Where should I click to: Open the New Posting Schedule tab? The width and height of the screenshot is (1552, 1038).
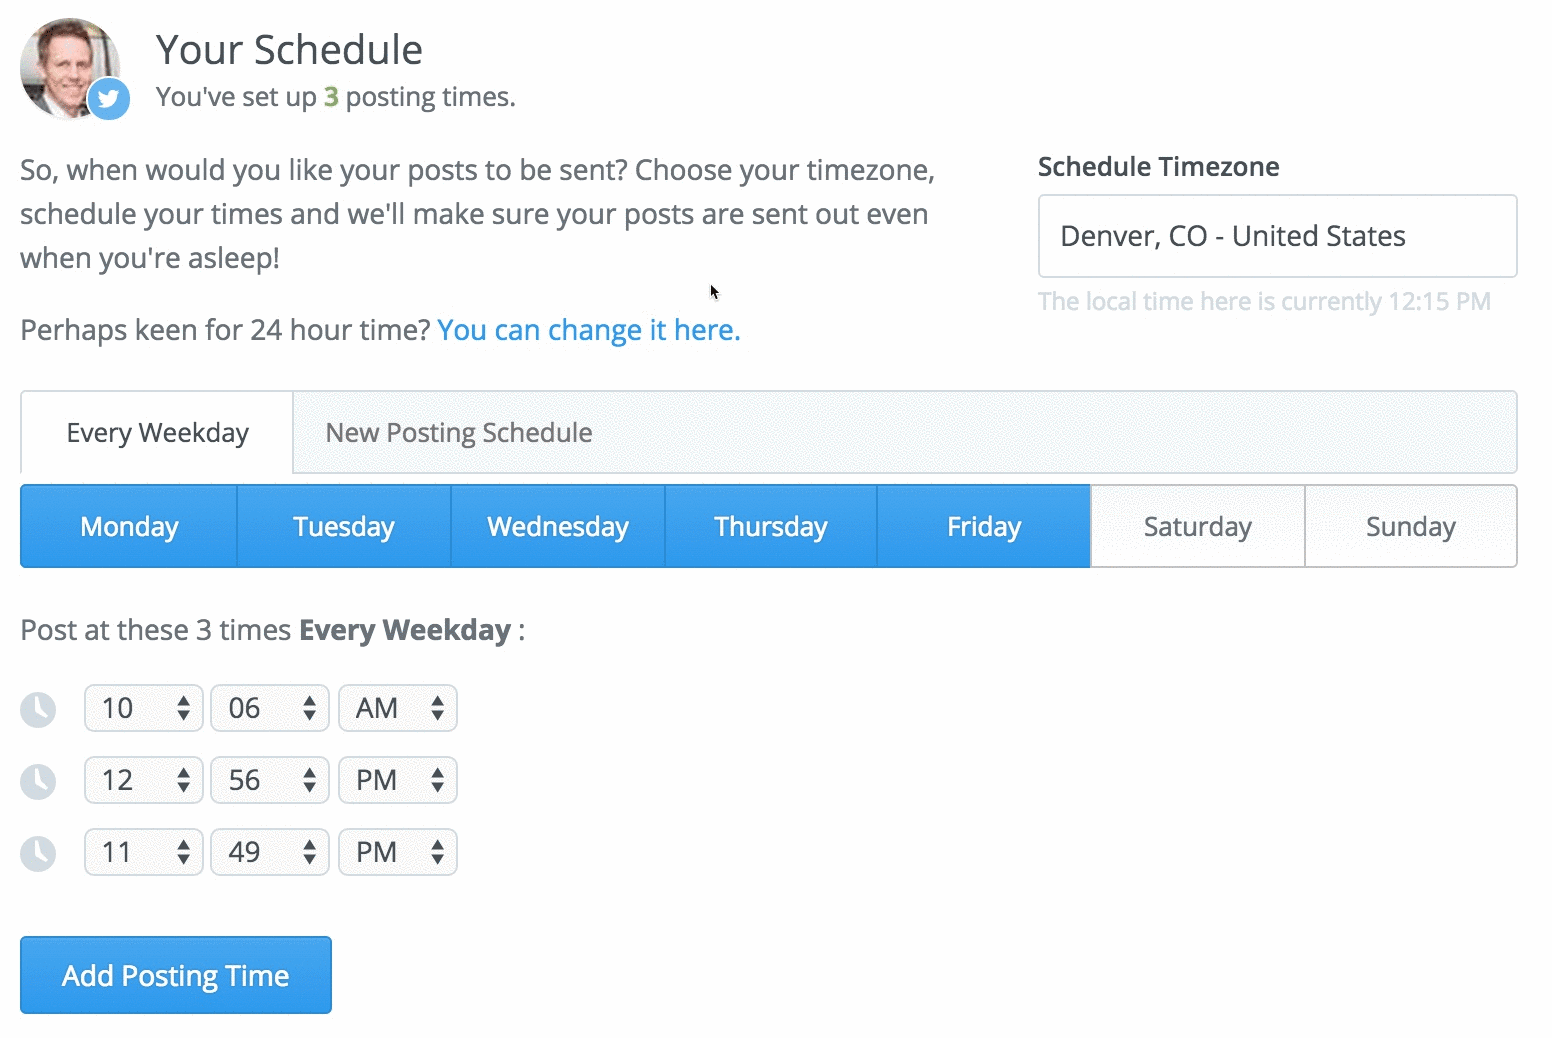[x=457, y=432]
